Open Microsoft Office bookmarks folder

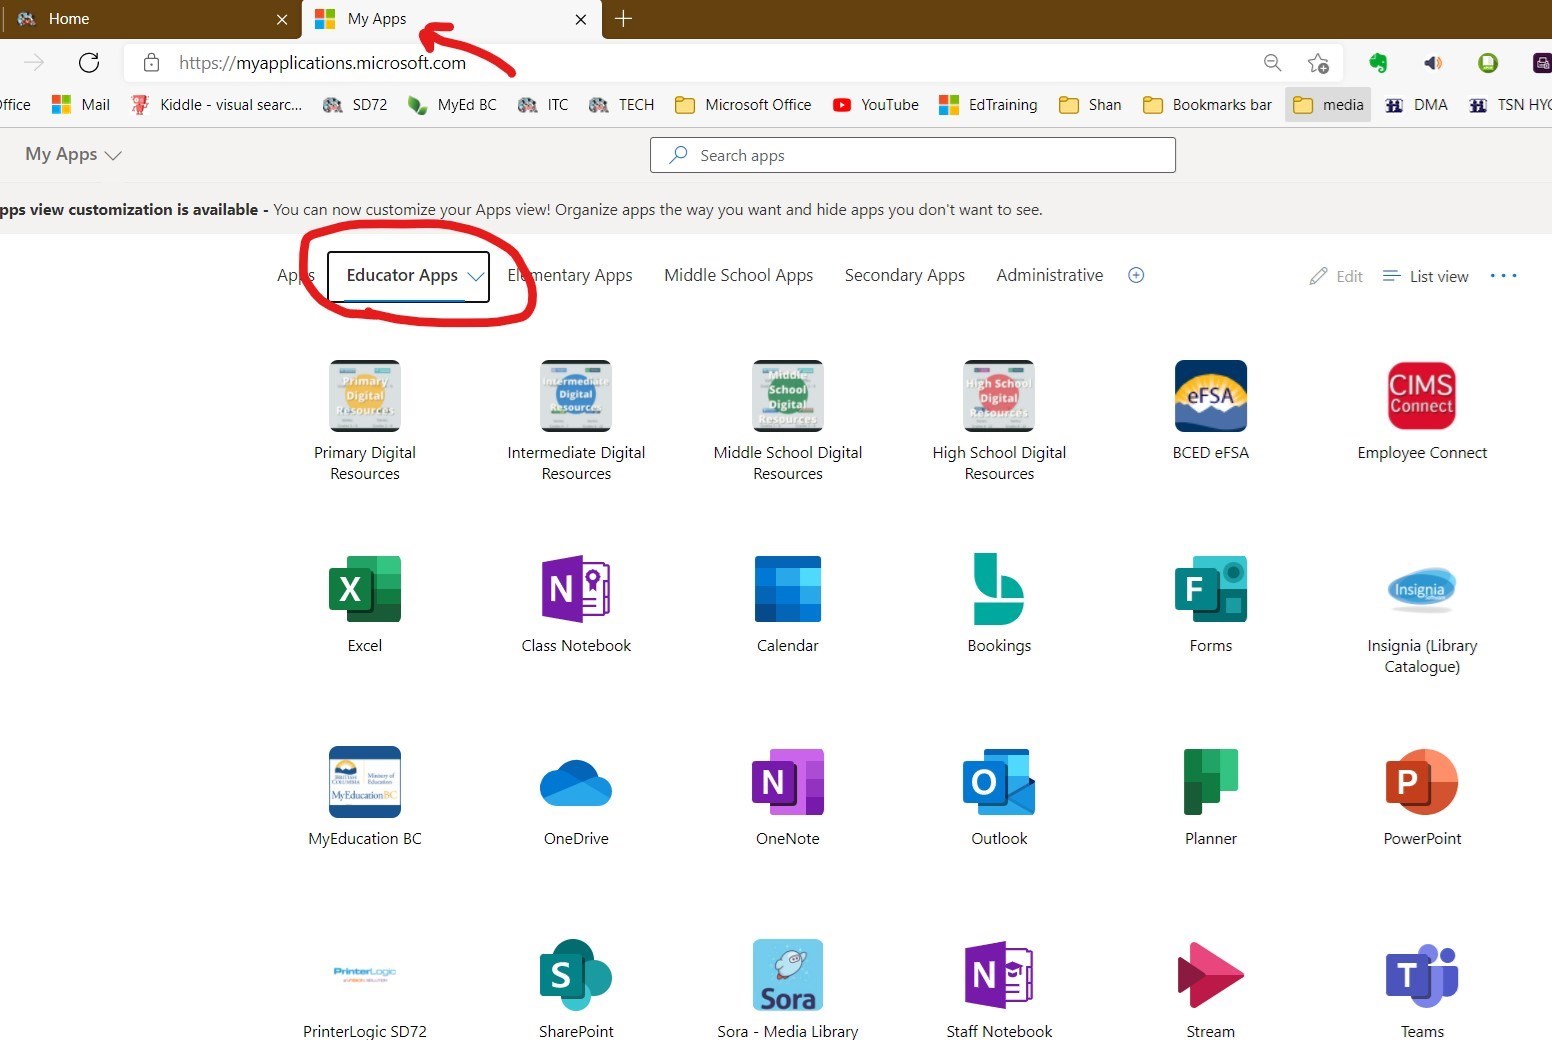click(743, 104)
